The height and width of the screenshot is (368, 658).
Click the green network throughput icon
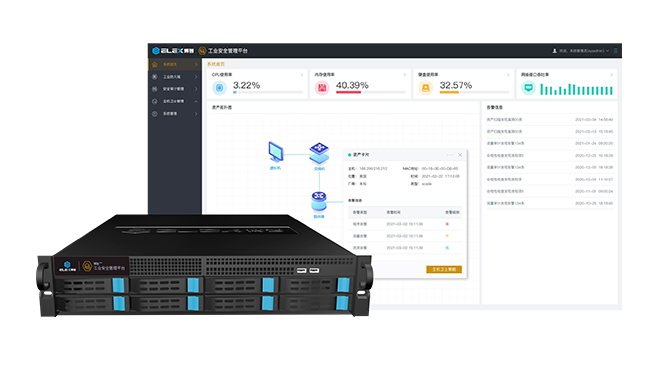[x=528, y=88]
